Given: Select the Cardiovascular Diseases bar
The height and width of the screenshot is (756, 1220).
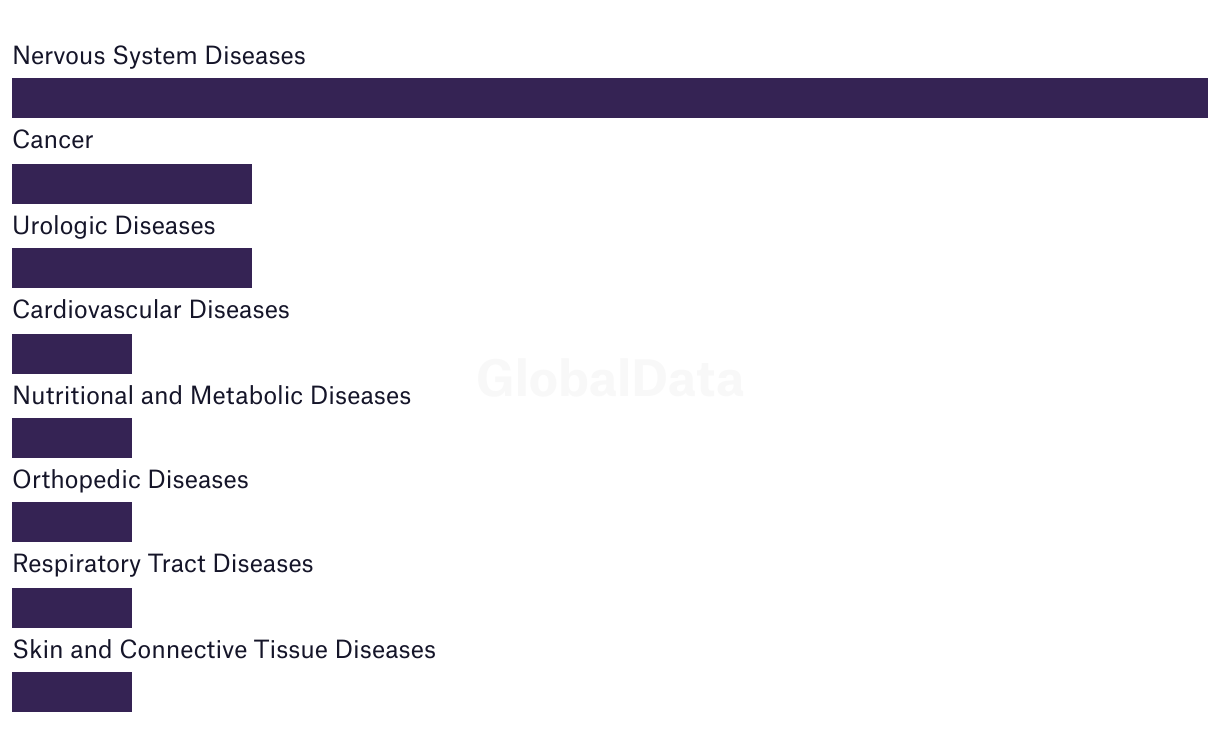Looking at the screenshot, I should click(72, 354).
